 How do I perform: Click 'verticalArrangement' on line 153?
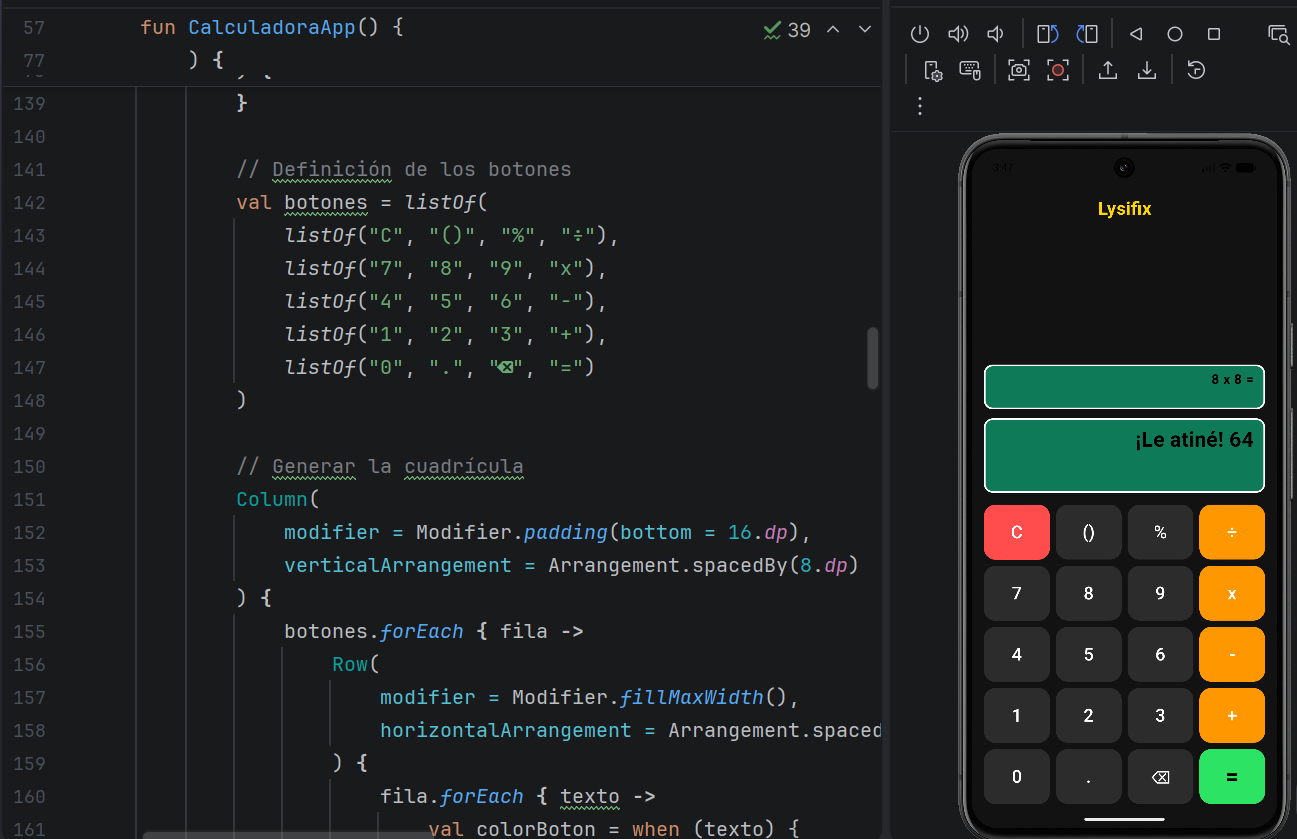pyautogui.click(x=398, y=565)
